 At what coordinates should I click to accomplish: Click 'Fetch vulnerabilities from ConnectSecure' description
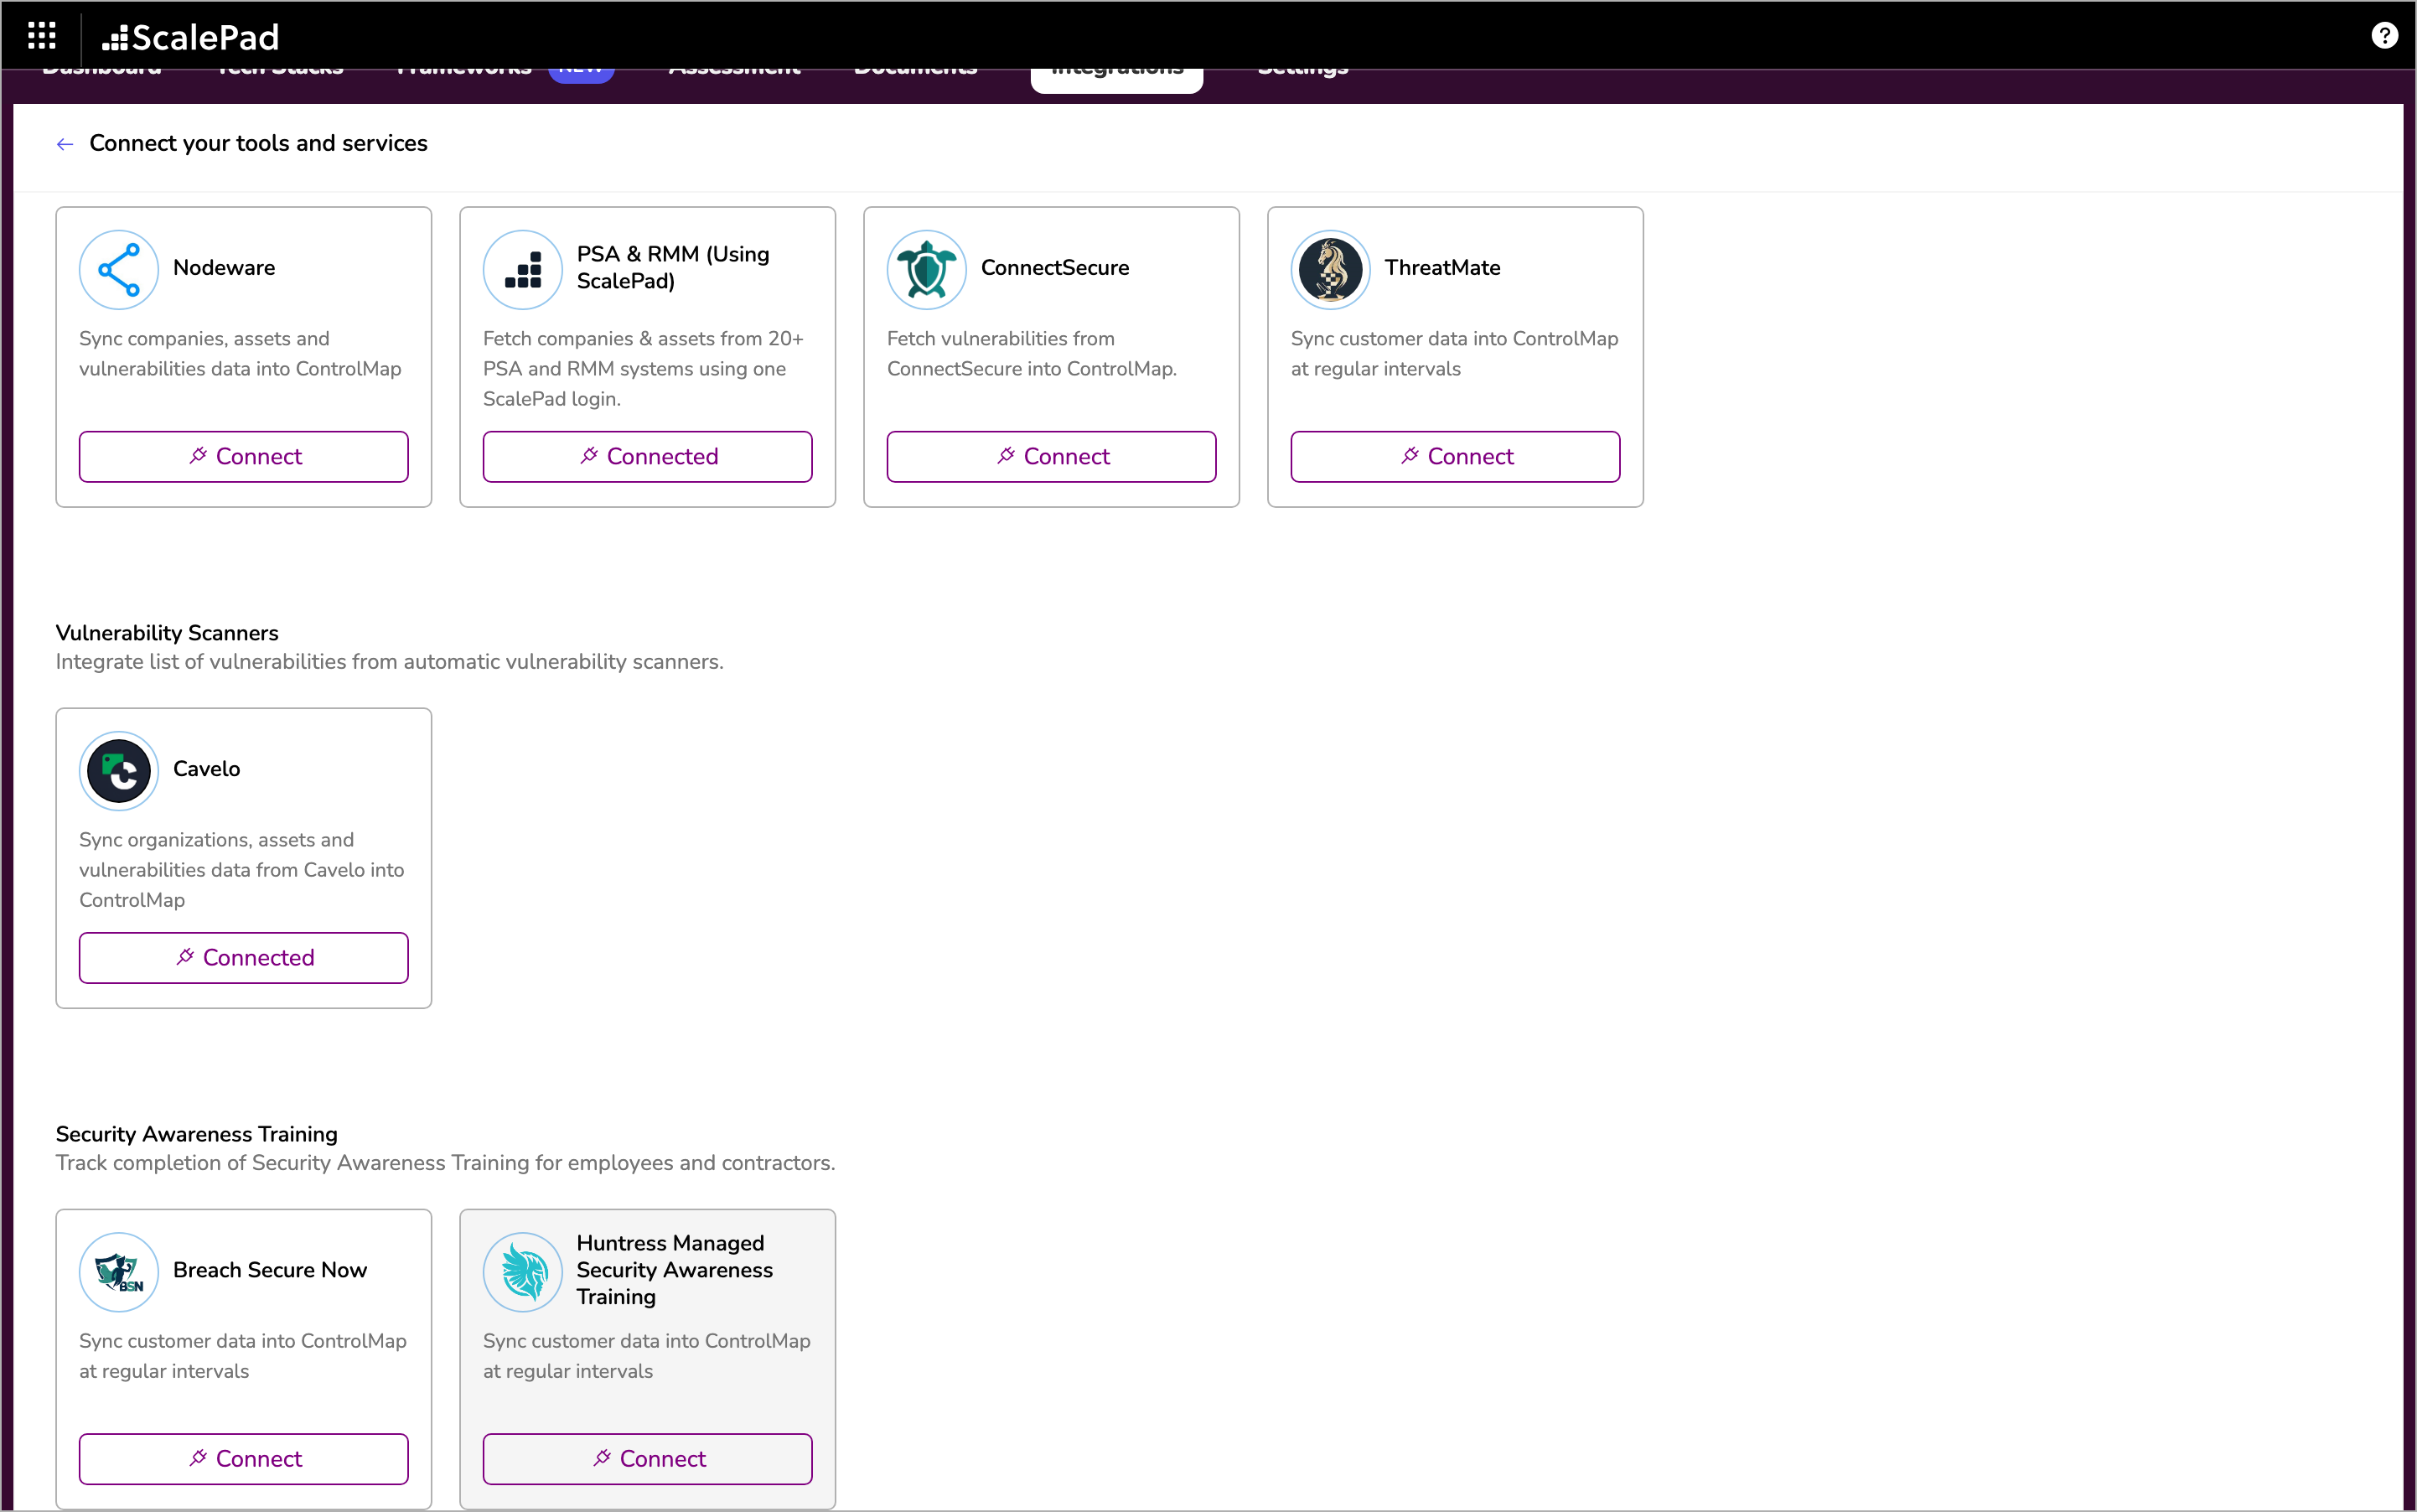(x=1032, y=354)
